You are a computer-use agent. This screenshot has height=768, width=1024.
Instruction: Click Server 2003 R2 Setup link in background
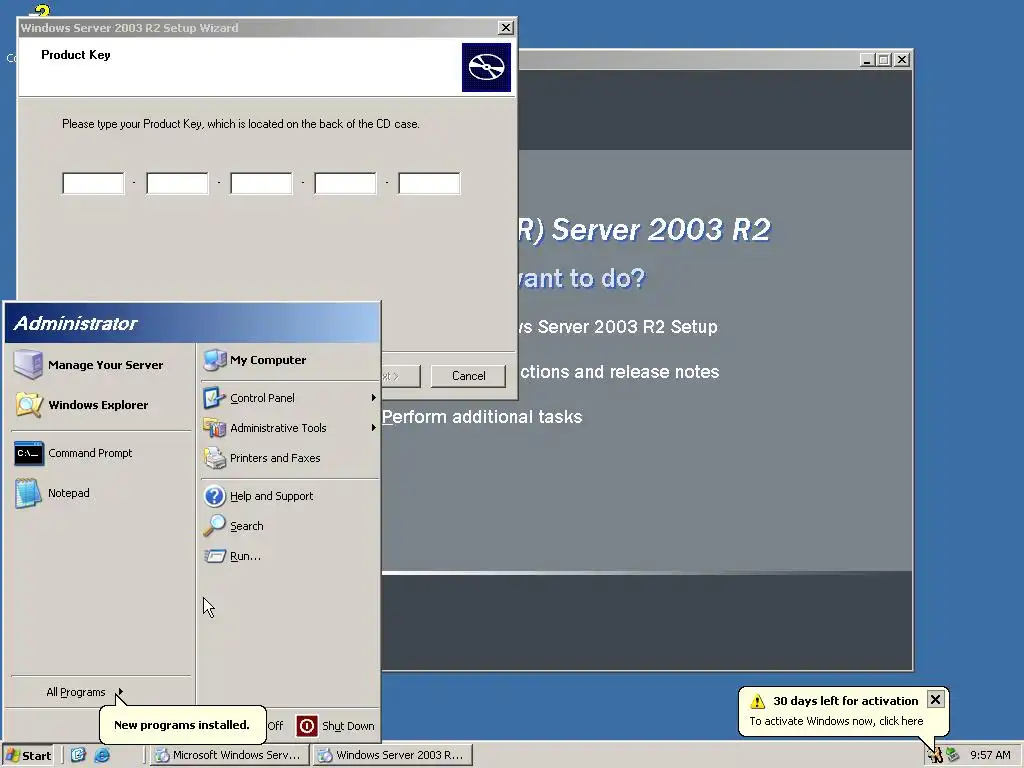pyautogui.click(x=618, y=327)
